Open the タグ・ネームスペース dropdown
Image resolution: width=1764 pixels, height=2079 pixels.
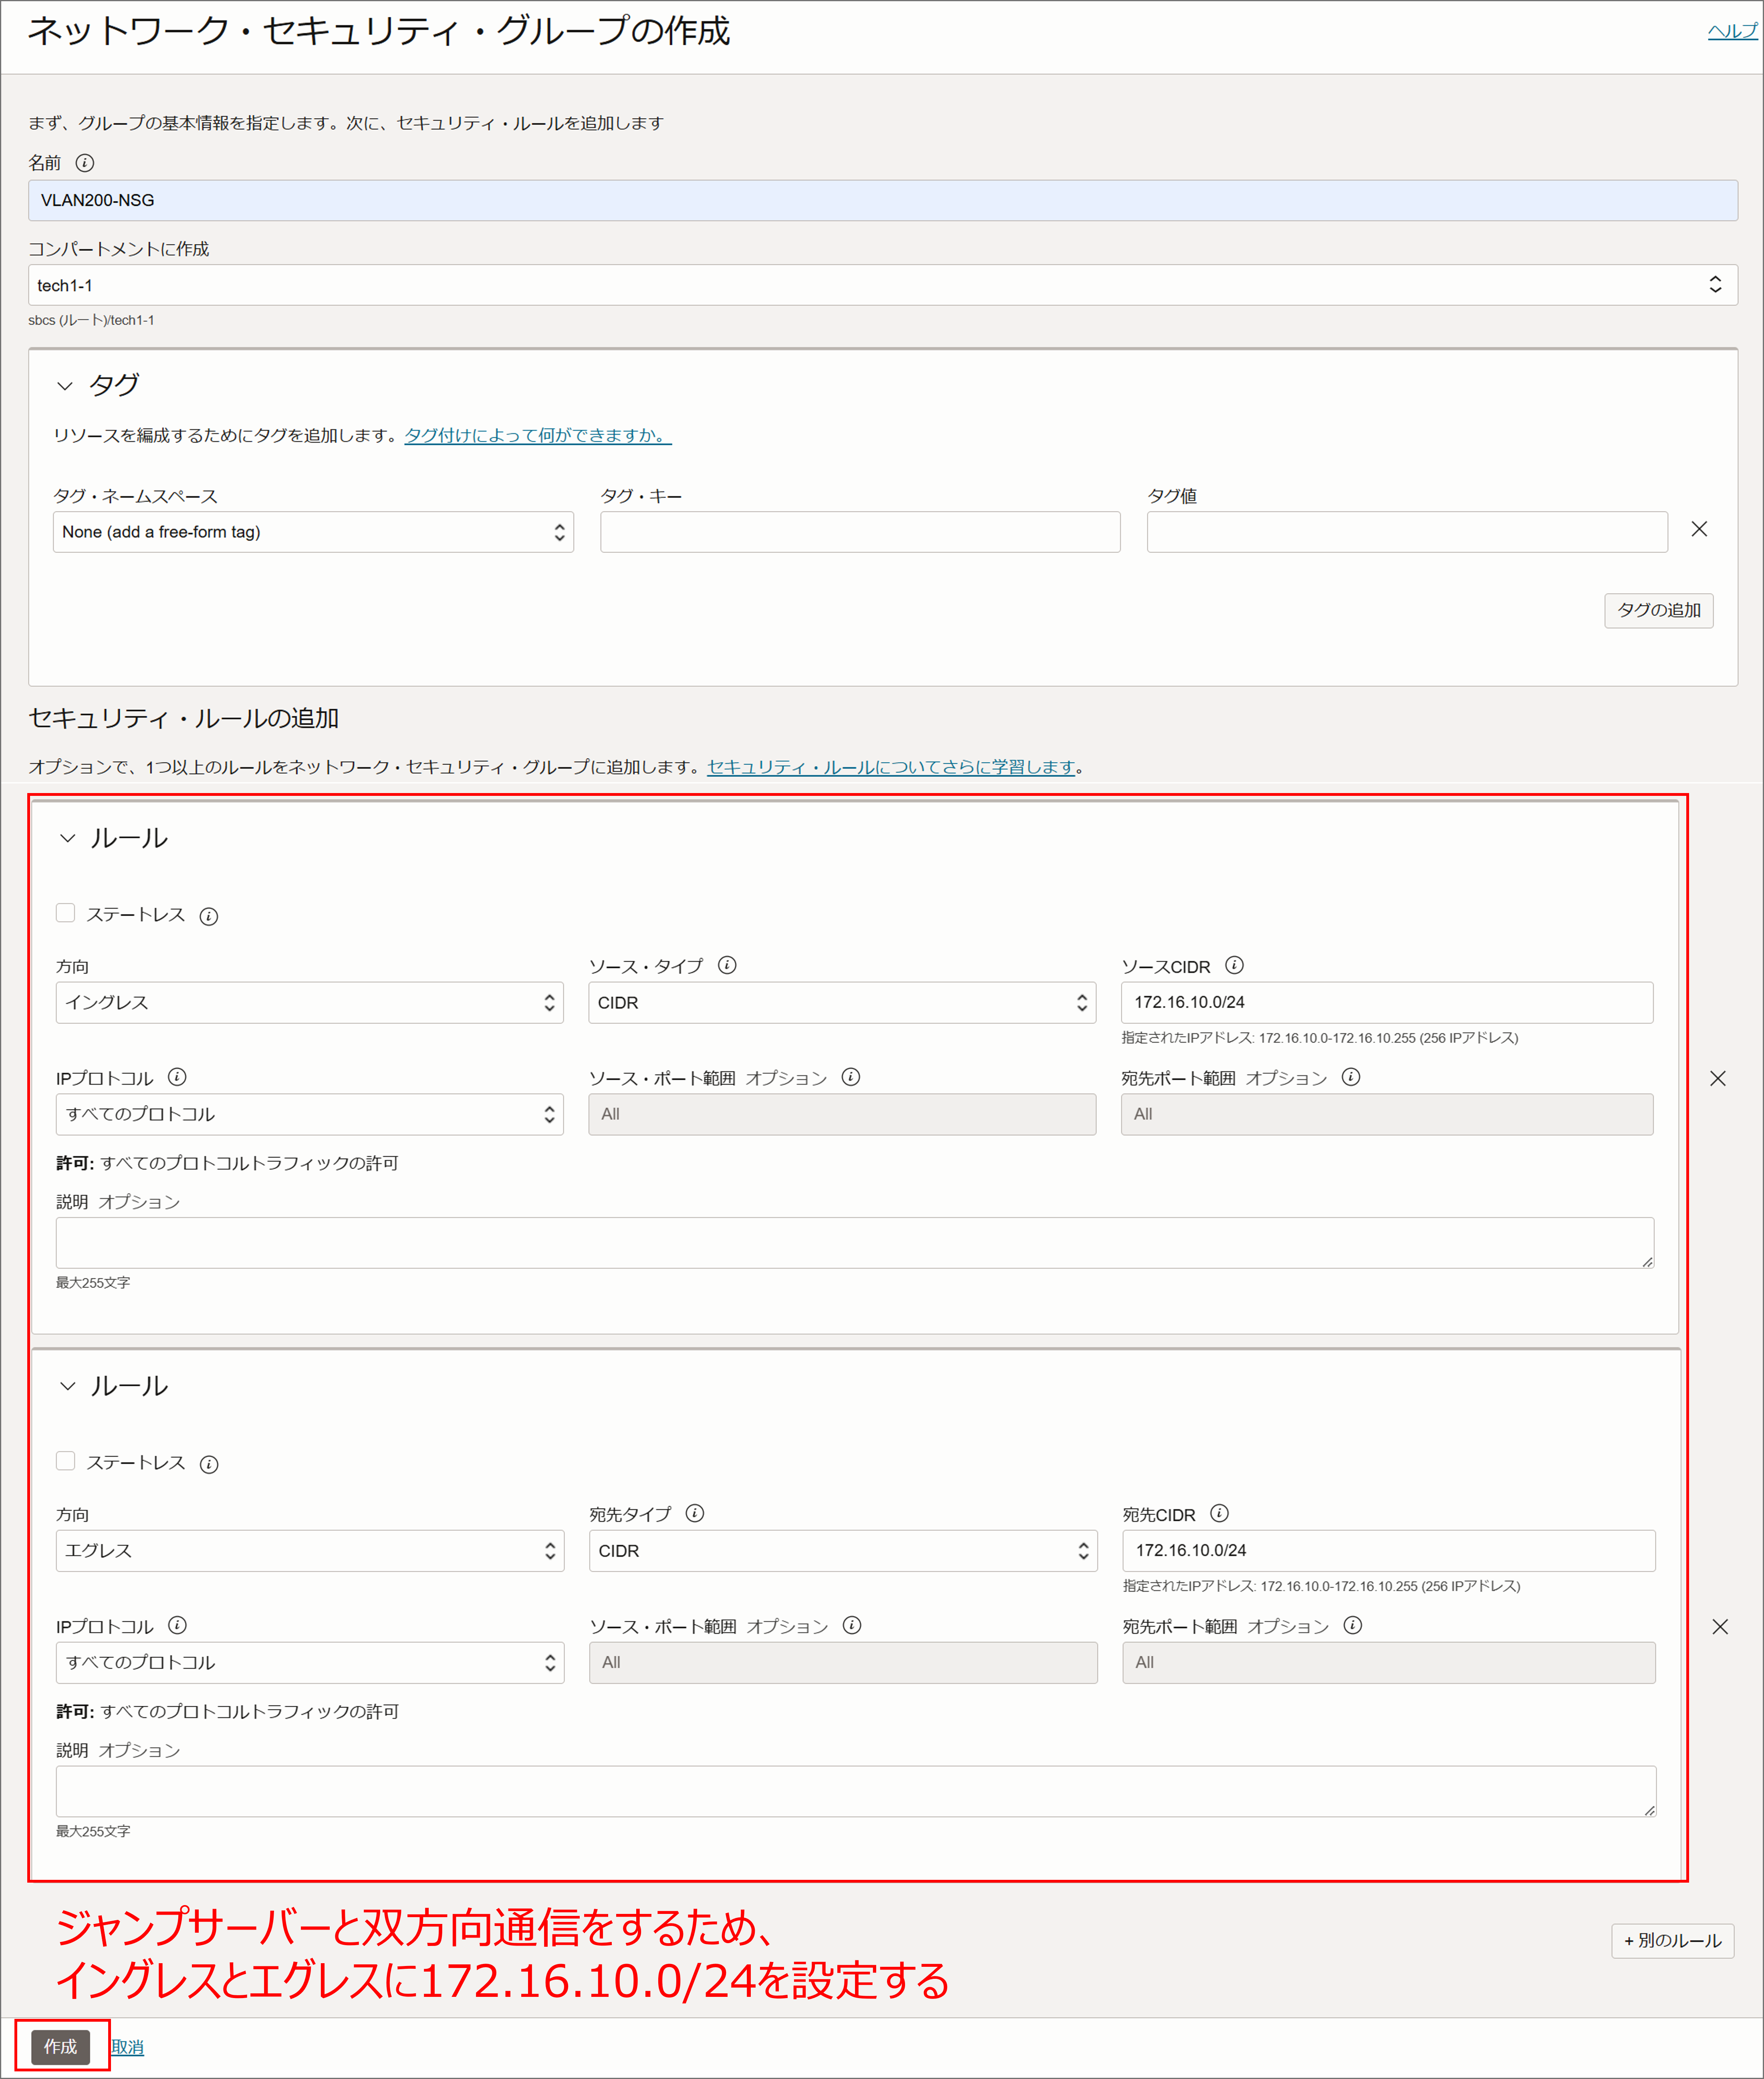313,532
